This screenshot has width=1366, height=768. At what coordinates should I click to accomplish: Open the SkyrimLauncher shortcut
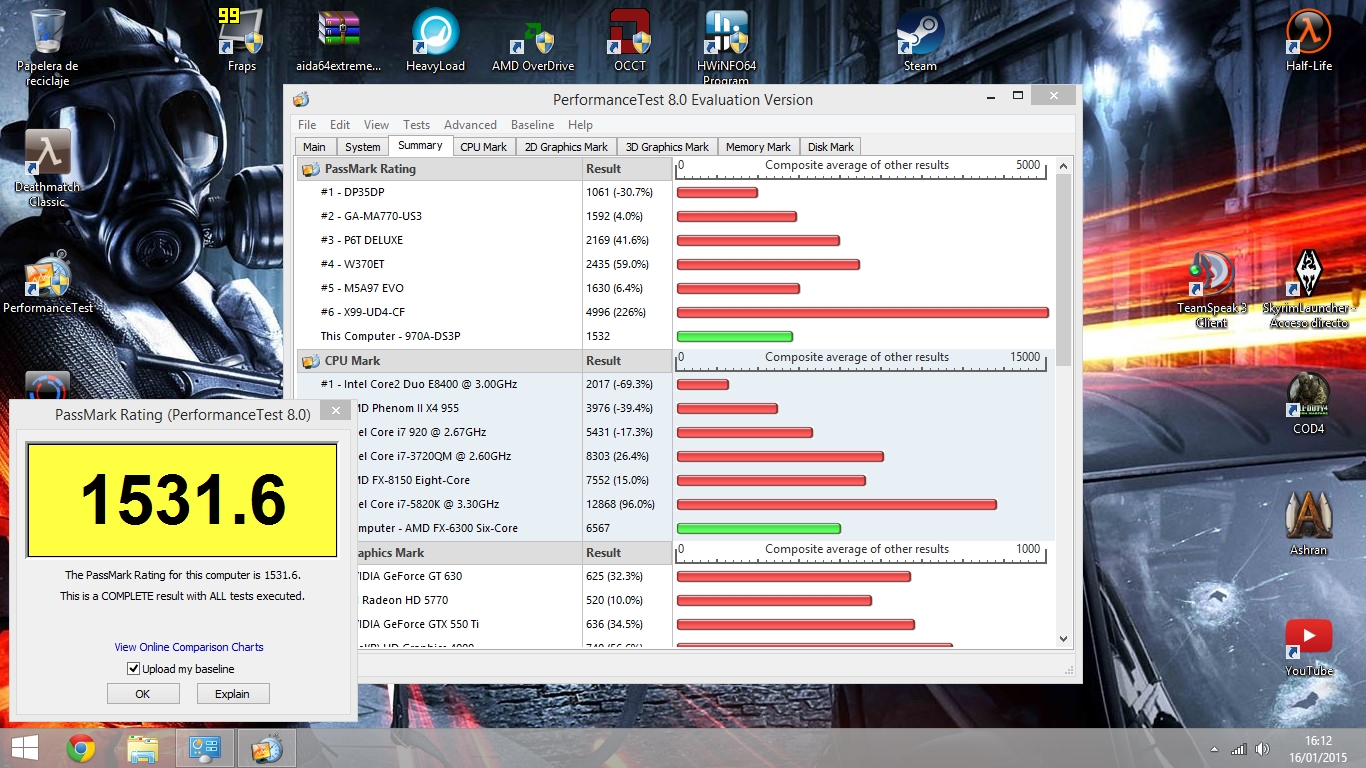tap(1309, 290)
